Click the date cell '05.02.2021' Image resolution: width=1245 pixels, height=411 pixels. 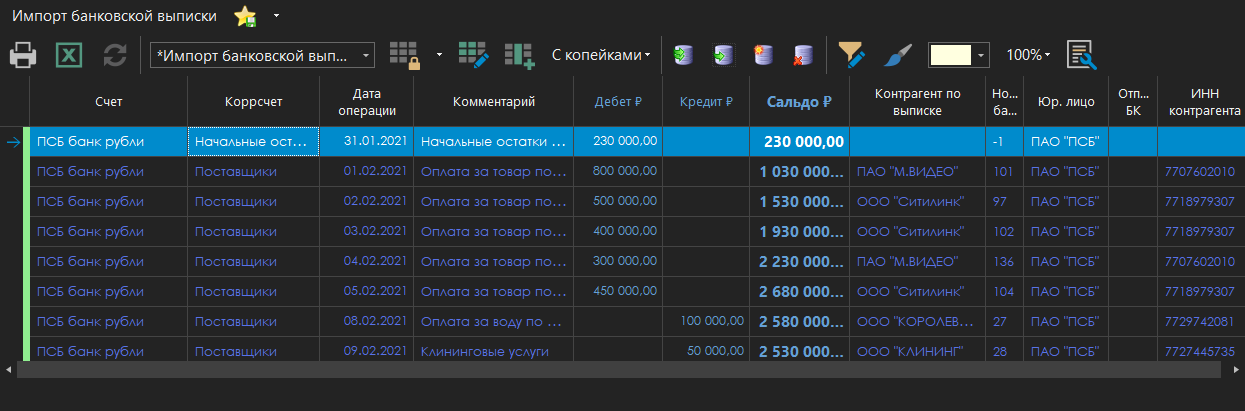click(366, 291)
